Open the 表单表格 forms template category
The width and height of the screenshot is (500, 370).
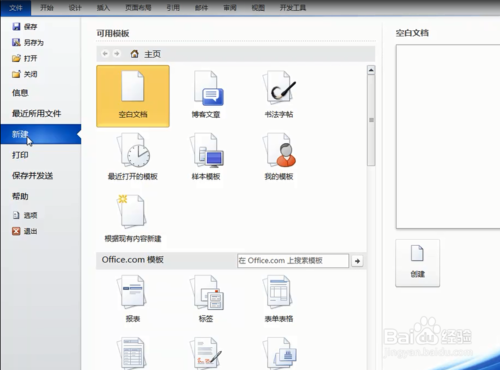(279, 299)
